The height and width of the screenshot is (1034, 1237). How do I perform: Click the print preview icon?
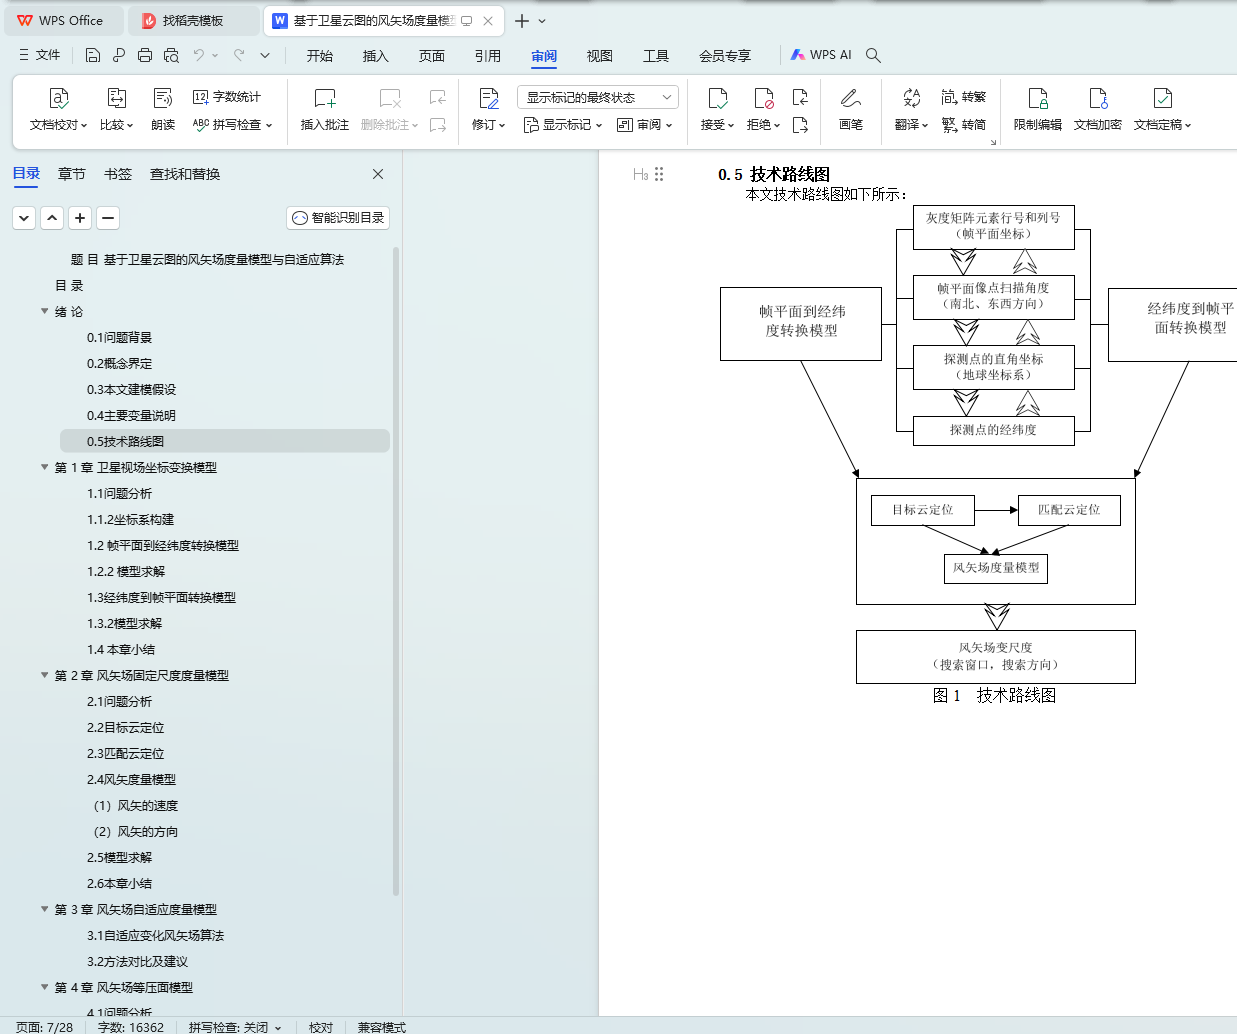171,55
